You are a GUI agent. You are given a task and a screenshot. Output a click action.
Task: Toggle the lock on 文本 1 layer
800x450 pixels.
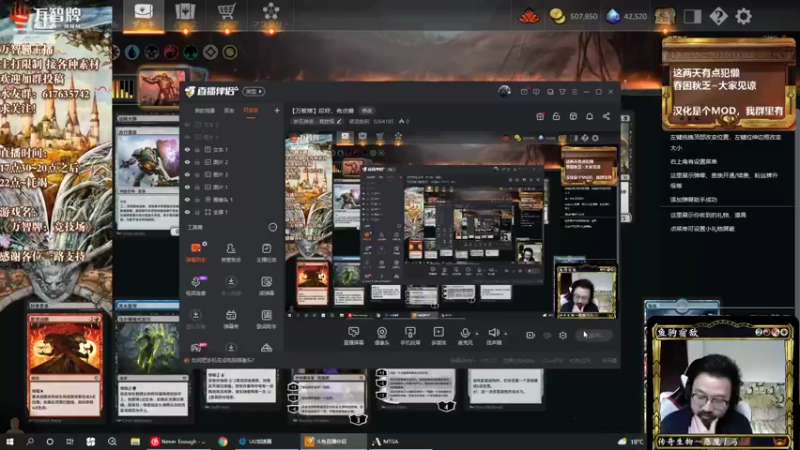[x=197, y=150]
